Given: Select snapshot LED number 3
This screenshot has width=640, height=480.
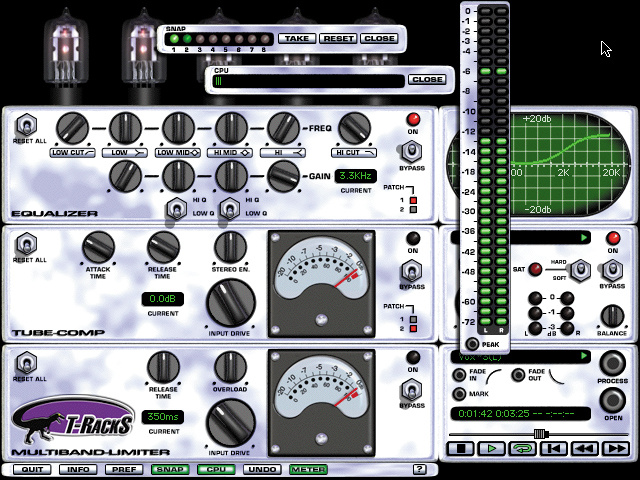Looking at the screenshot, I should pos(200,39).
